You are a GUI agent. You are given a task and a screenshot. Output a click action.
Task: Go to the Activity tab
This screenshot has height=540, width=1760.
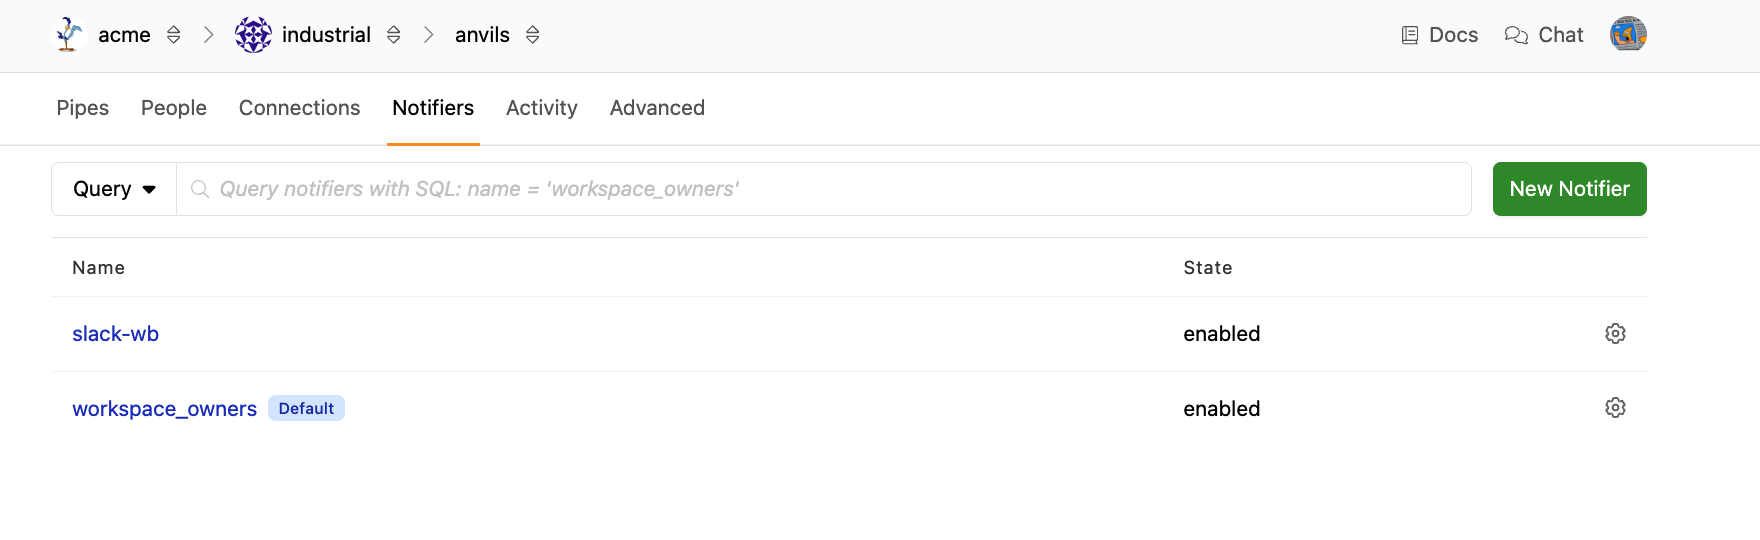[541, 108]
